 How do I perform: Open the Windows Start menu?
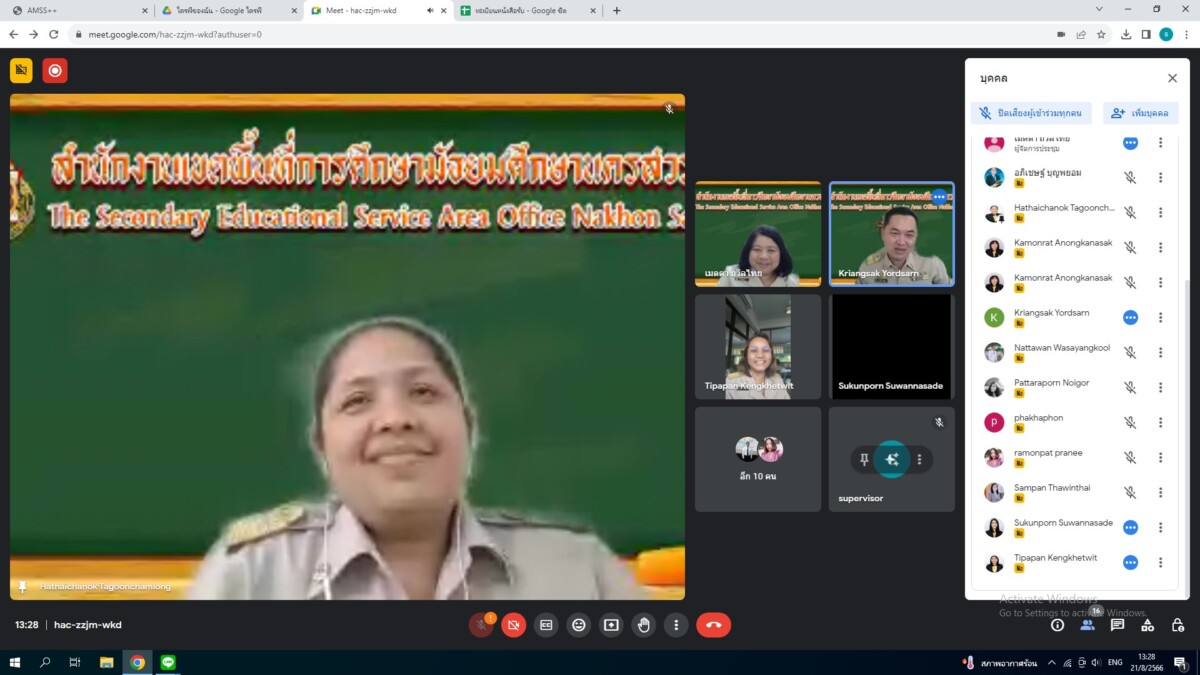click(x=15, y=662)
